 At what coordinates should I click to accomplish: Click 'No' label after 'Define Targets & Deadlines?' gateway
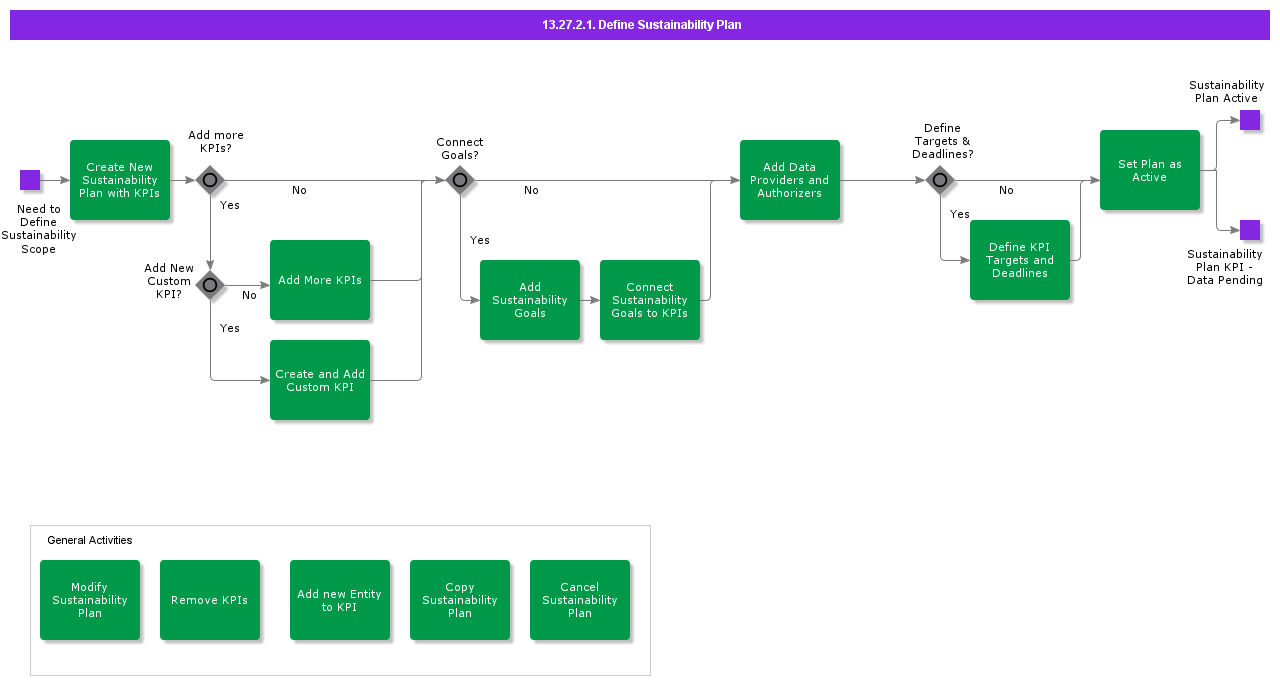pyautogui.click(x=1006, y=190)
